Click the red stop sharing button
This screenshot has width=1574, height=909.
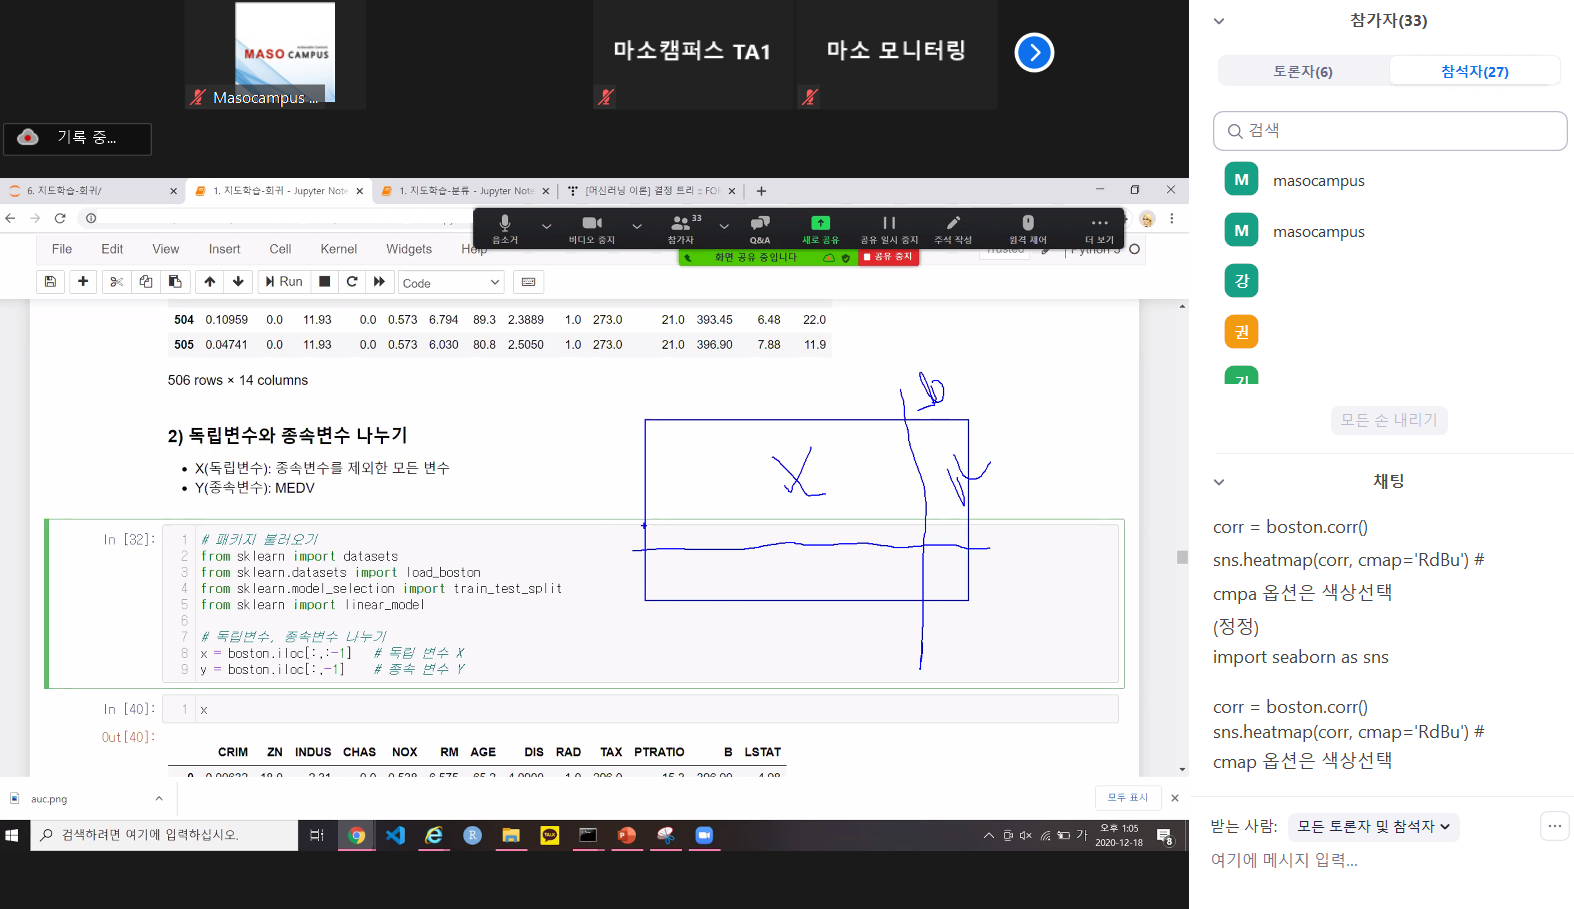click(x=888, y=257)
